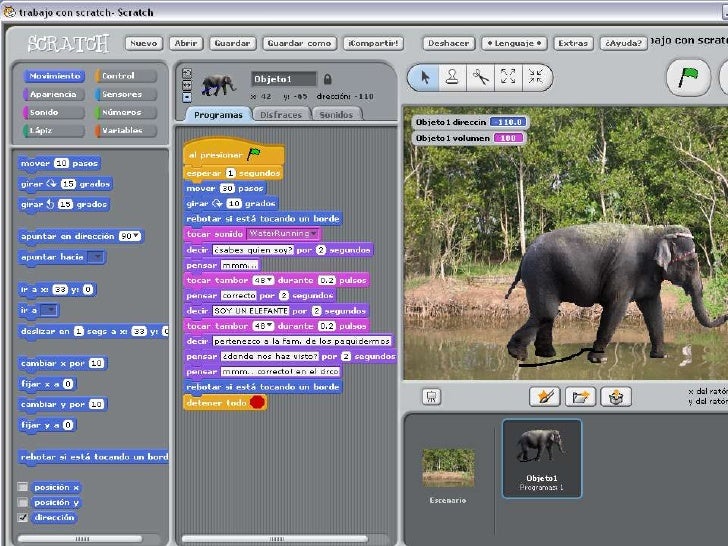The height and width of the screenshot is (546, 728).
Task: Click the esperar 1 segundos block
Action: tap(233, 173)
